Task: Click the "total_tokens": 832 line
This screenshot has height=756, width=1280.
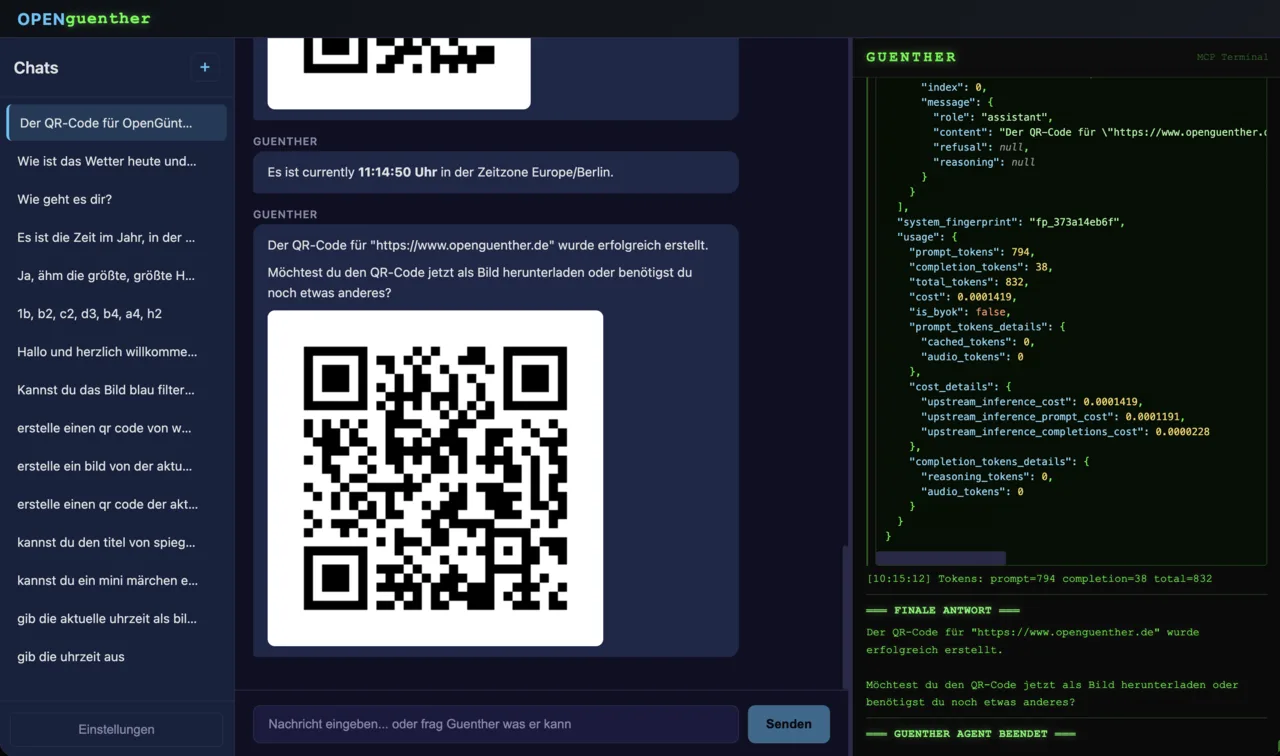Action: tap(969, 282)
